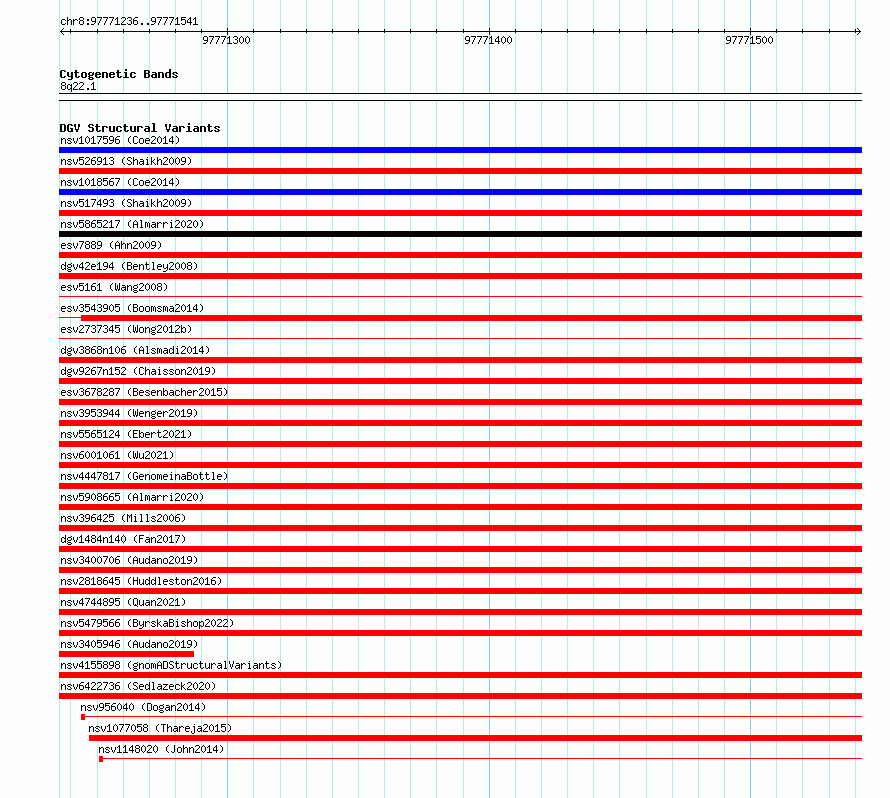Open nsv3400706 (Audano2019) label
890x798 pixels.
coord(129,560)
